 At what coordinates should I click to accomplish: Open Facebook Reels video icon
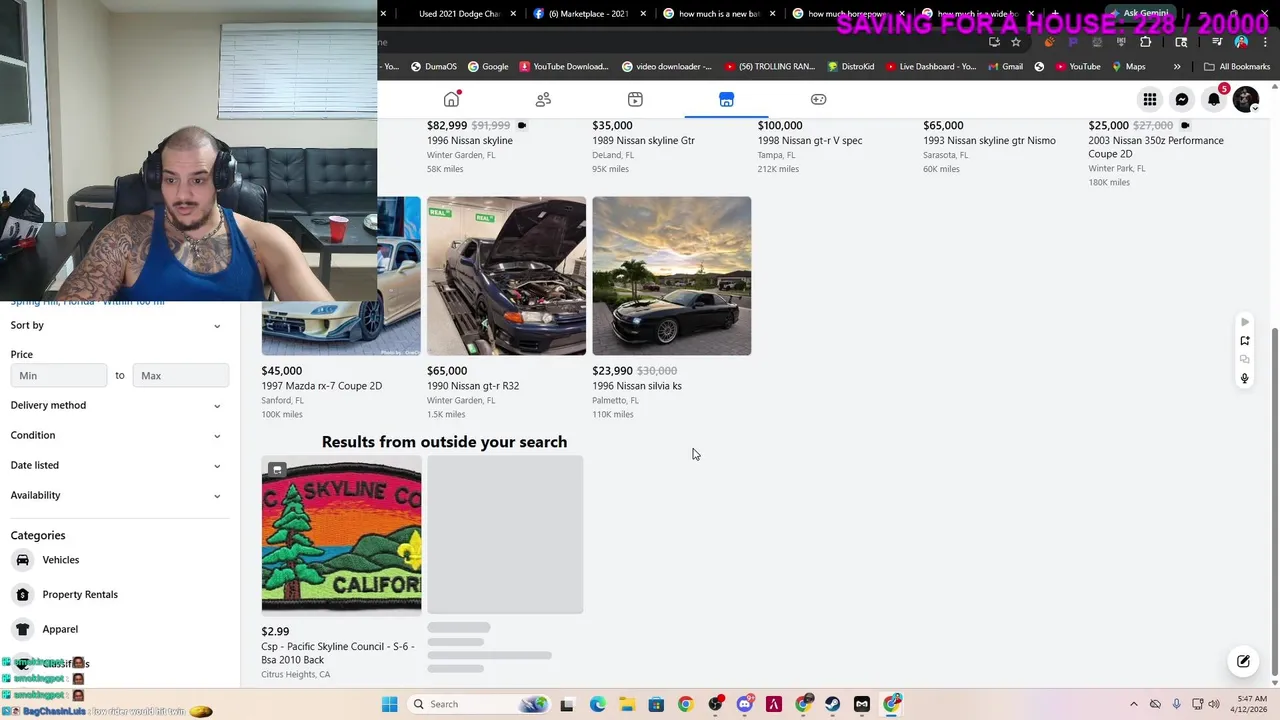click(635, 99)
